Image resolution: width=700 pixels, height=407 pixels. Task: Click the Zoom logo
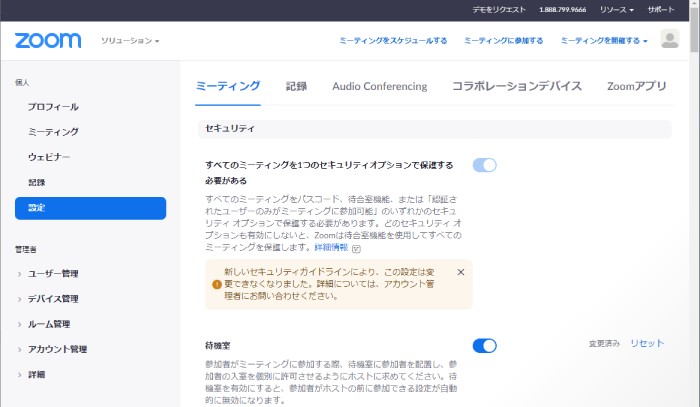pyautogui.click(x=48, y=40)
